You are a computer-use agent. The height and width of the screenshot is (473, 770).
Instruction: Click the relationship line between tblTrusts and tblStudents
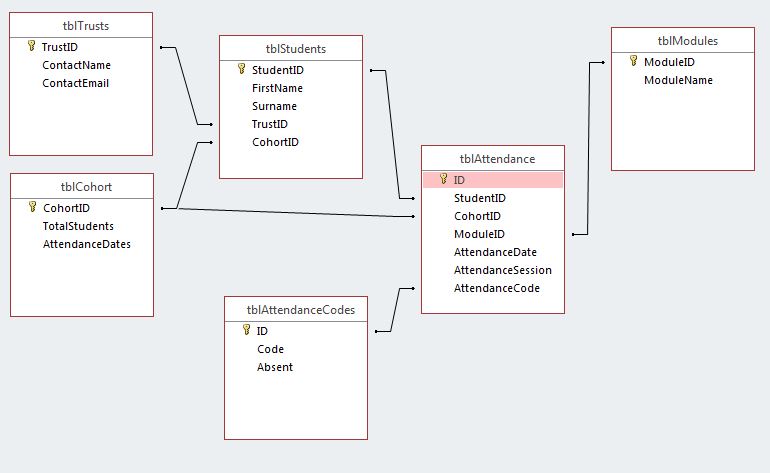coord(187,86)
